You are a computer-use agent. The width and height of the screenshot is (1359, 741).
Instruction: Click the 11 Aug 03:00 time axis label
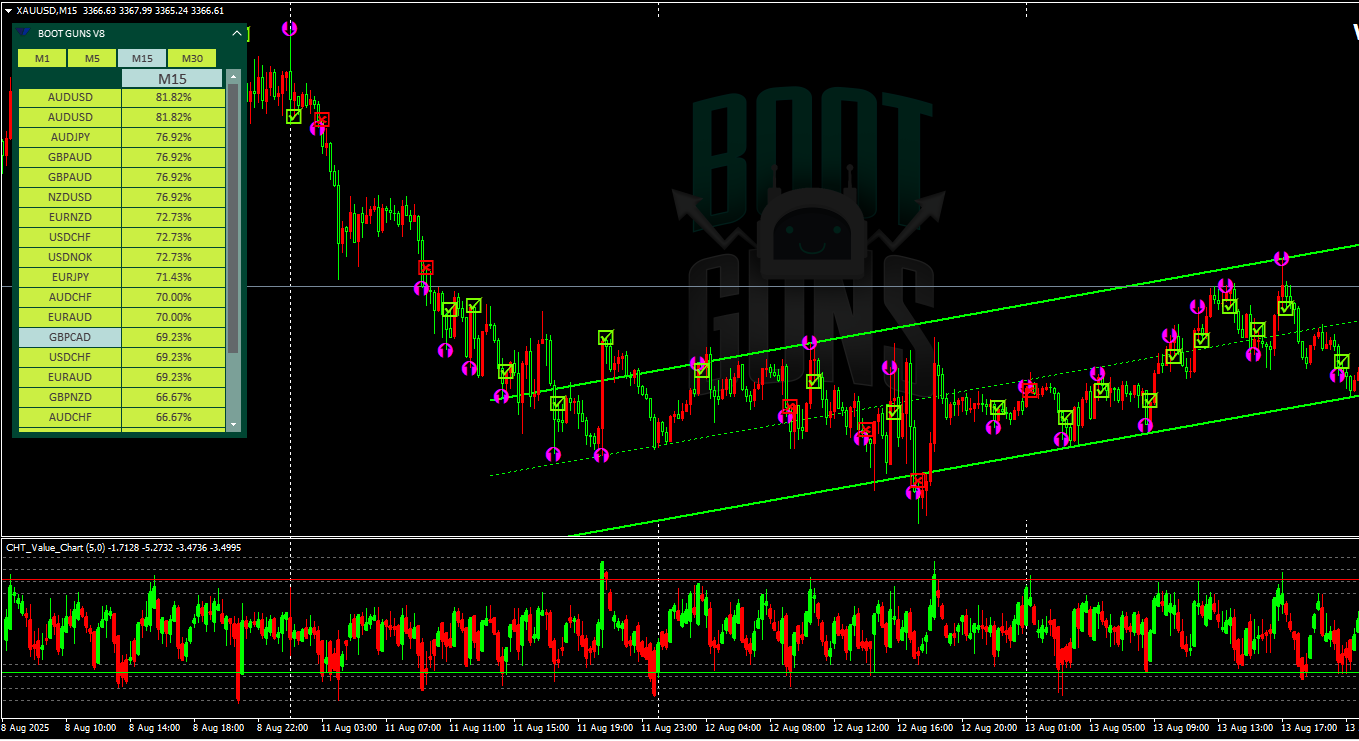coord(349,728)
